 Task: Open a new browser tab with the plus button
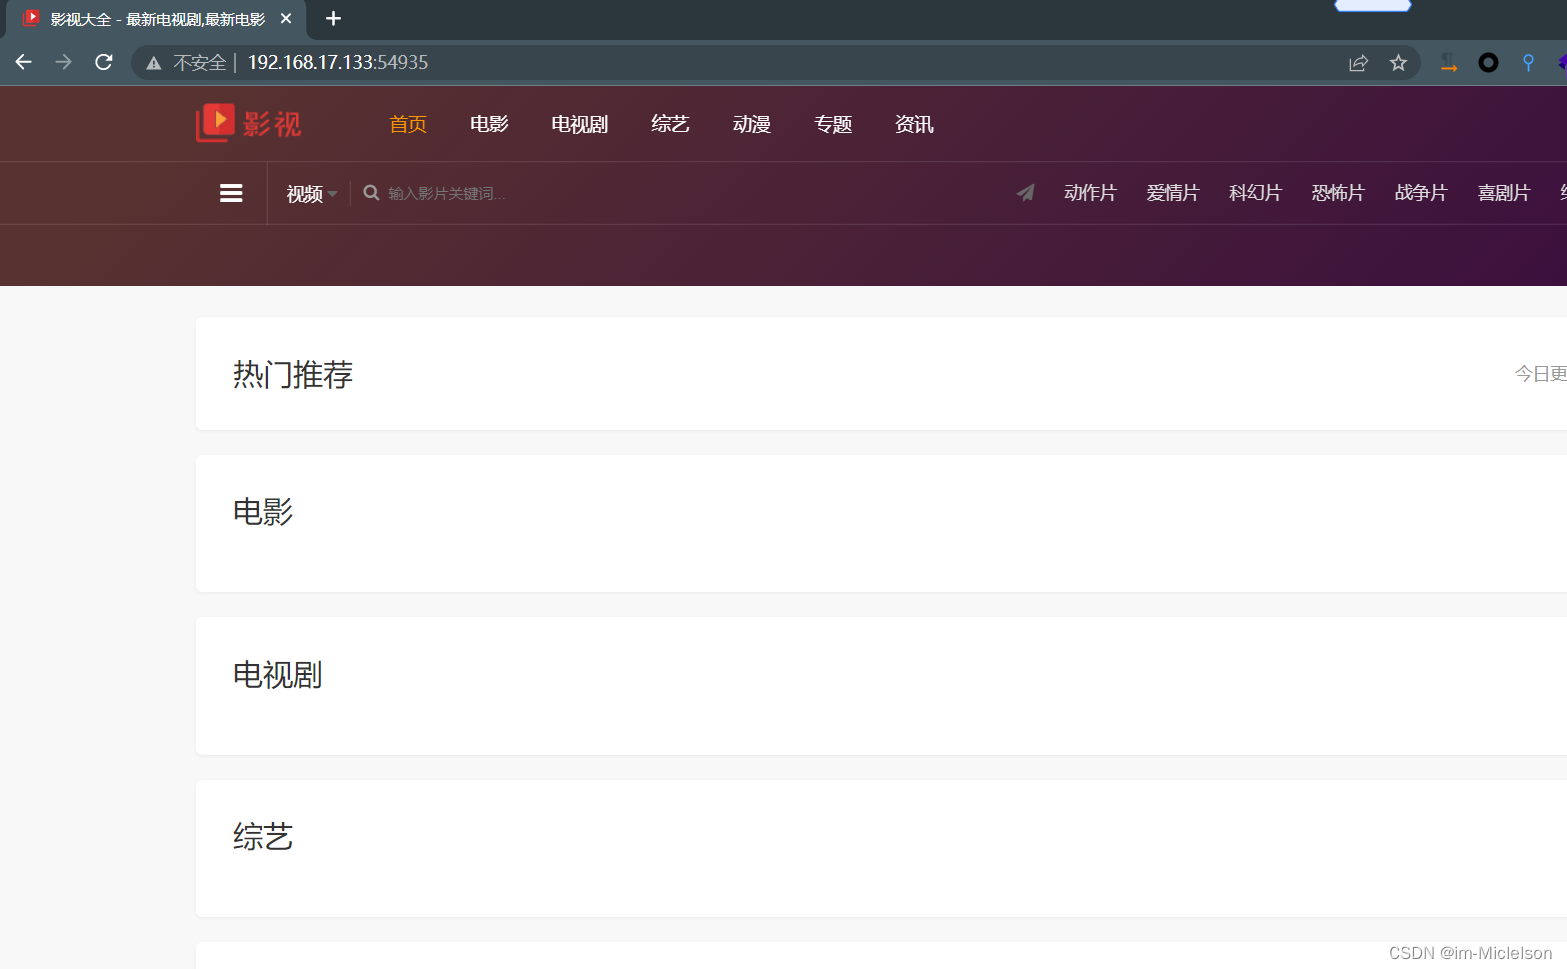333,18
